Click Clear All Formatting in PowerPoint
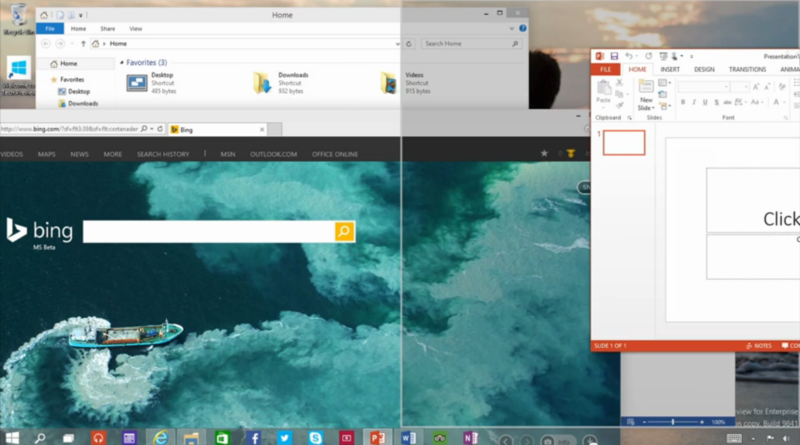Image resolution: width=800 pixels, height=445 pixels. click(x=782, y=87)
